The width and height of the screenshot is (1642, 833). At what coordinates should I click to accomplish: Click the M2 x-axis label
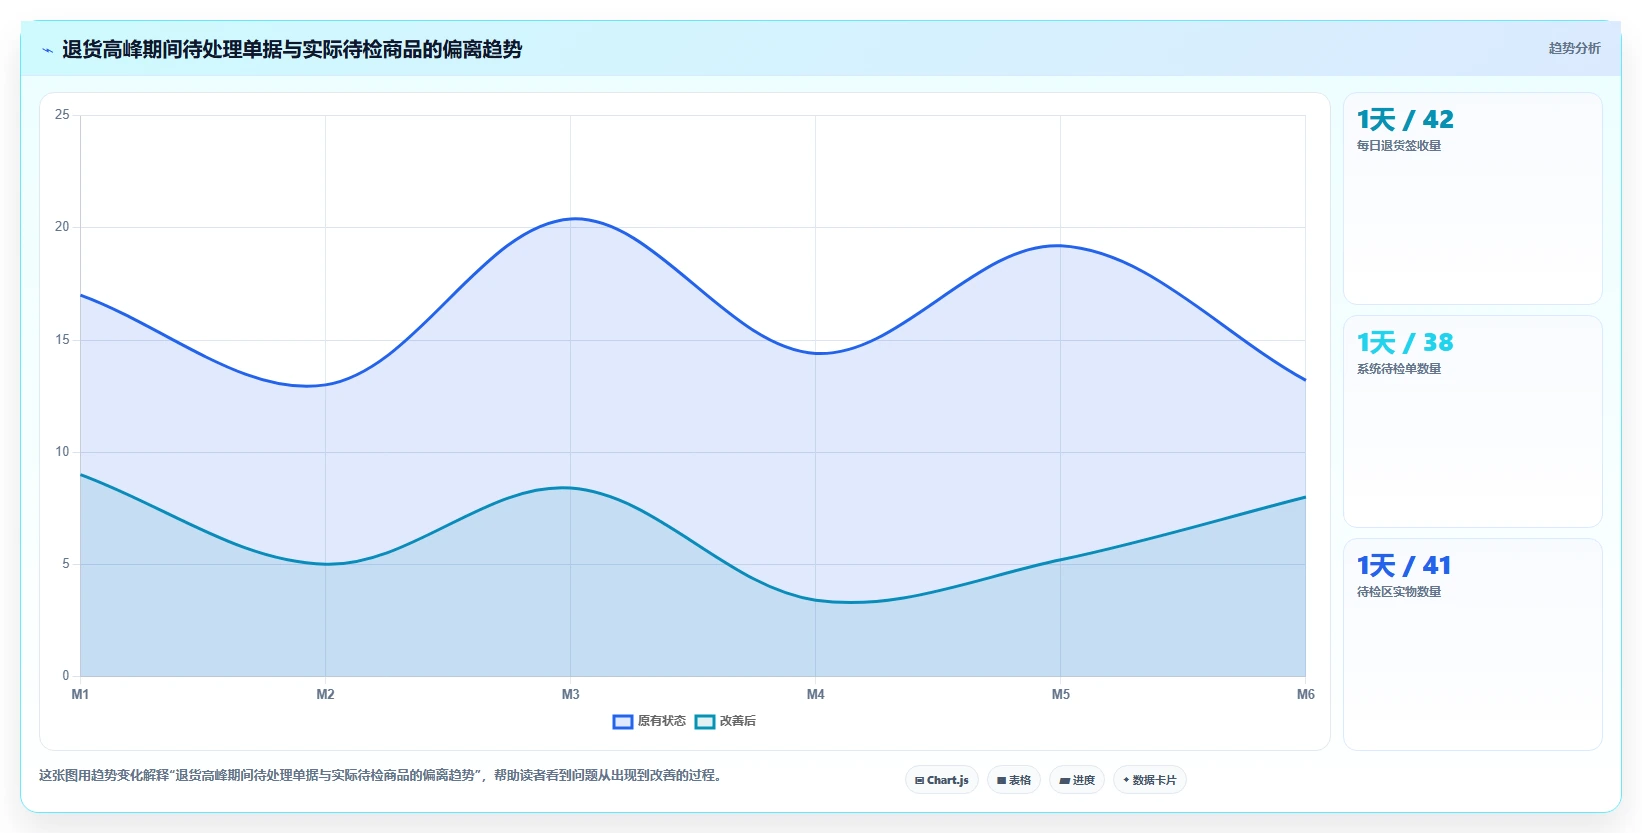[325, 694]
